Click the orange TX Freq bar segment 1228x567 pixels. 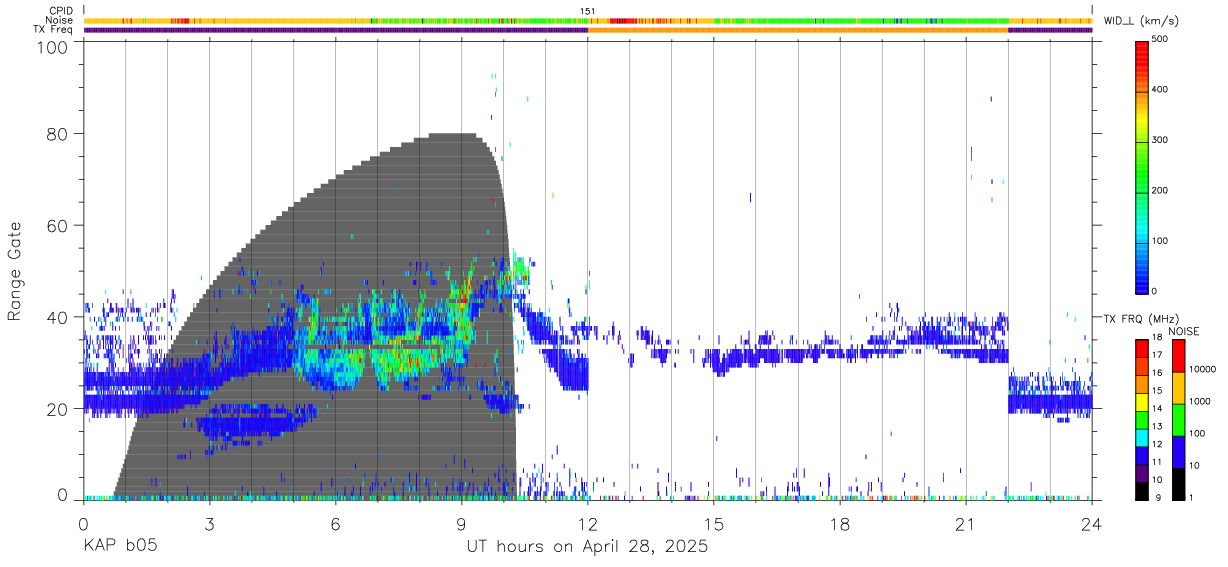click(798, 30)
